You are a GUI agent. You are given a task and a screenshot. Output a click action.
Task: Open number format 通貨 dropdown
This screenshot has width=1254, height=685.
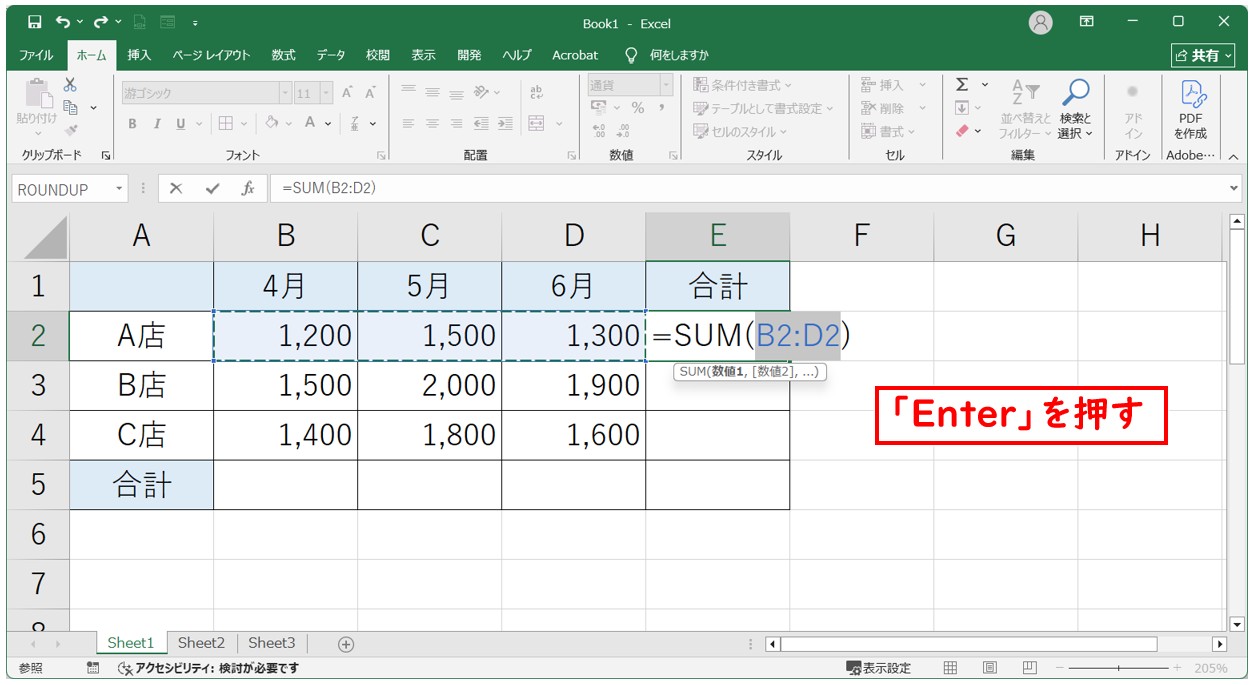(x=666, y=85)
